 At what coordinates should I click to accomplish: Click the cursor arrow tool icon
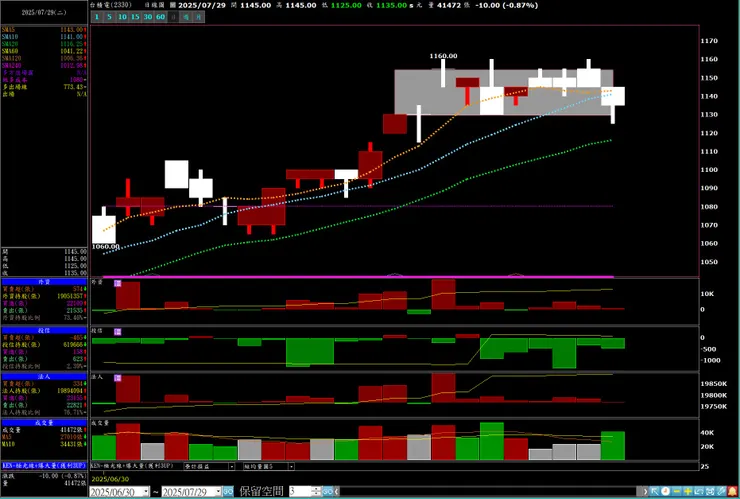[655, 491]
